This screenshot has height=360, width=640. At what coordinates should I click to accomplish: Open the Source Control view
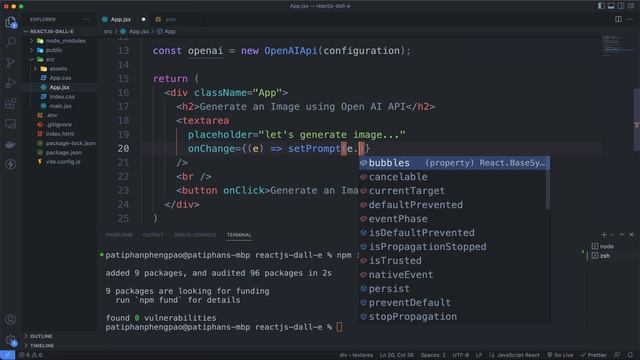click(11, 62)
